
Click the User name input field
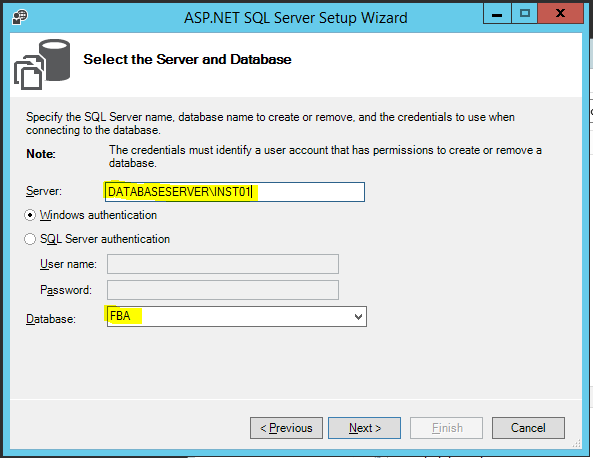point(223,264)
